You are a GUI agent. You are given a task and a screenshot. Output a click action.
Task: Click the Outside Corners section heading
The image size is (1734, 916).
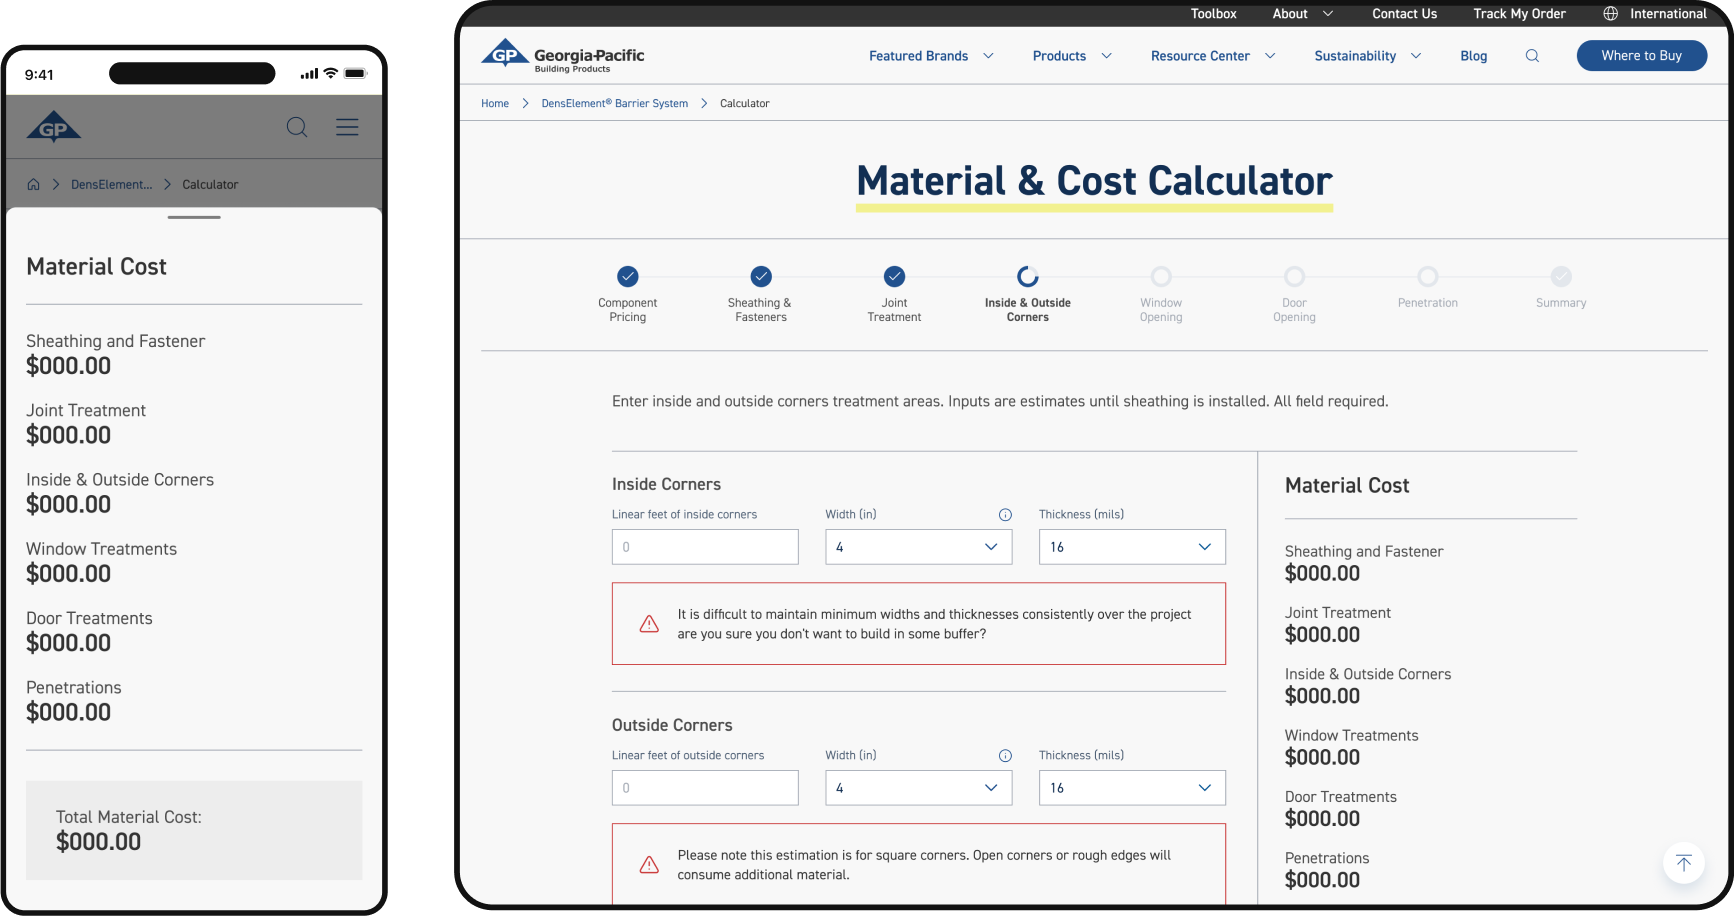pos(672,725)
